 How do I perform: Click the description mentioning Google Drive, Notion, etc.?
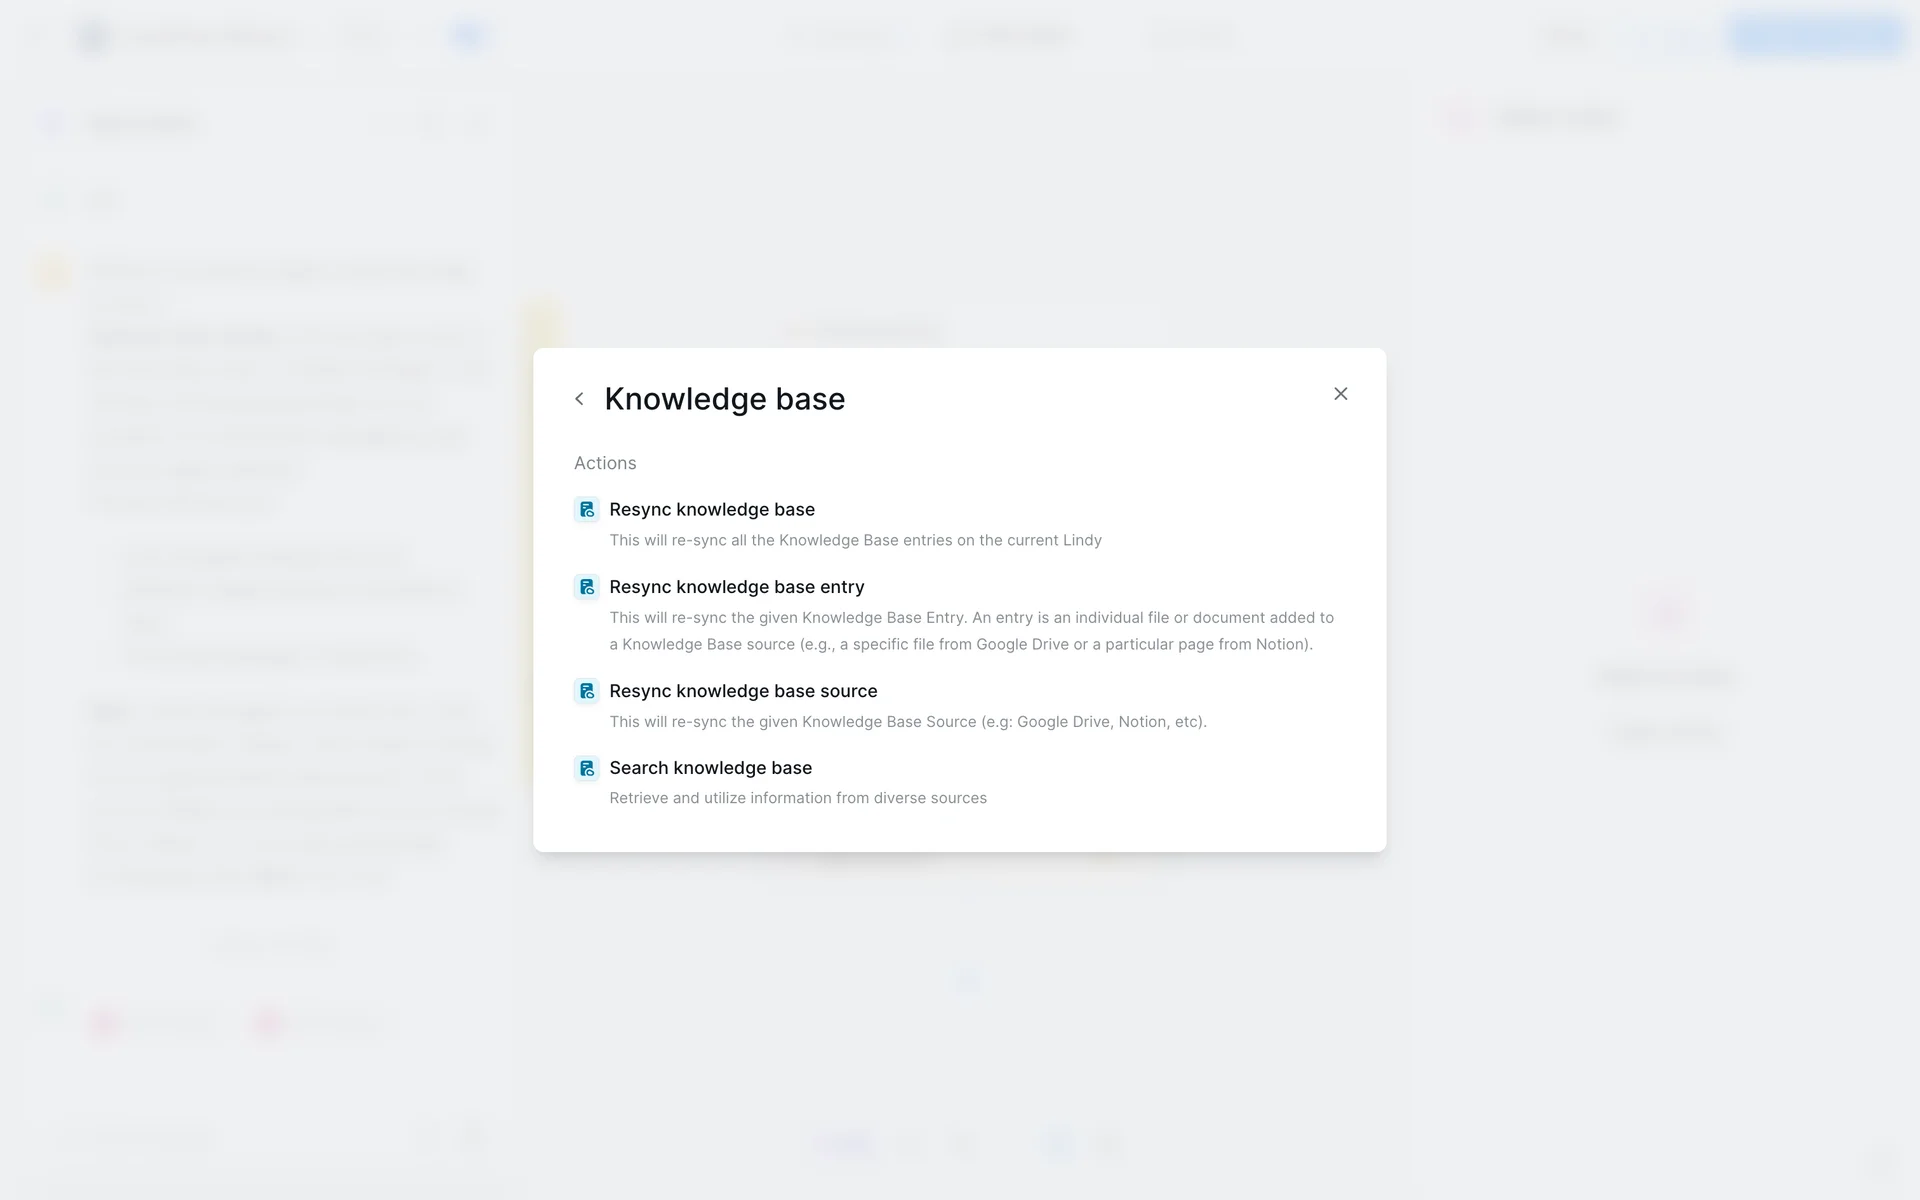click(x=907, y=722)
